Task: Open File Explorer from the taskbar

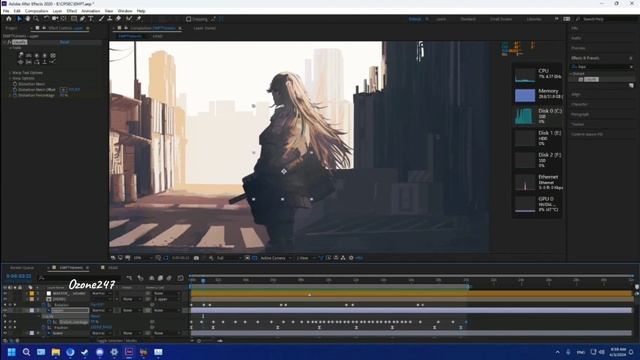Action: [56, 352]
